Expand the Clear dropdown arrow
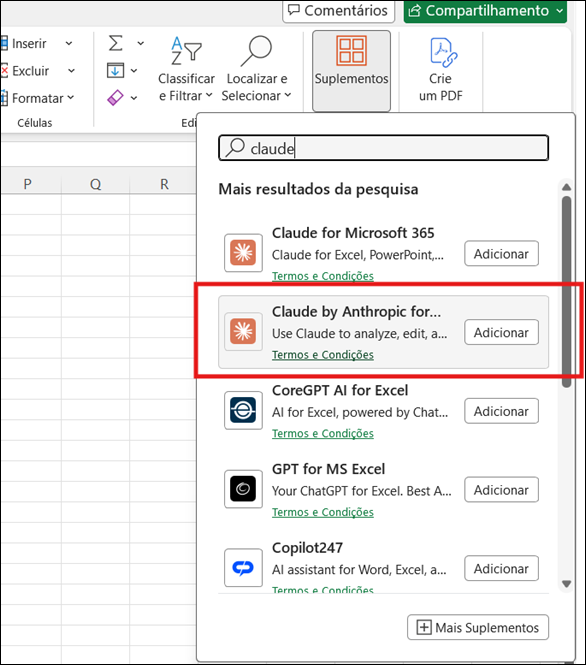The image size is (586, 665). point(134,98)
